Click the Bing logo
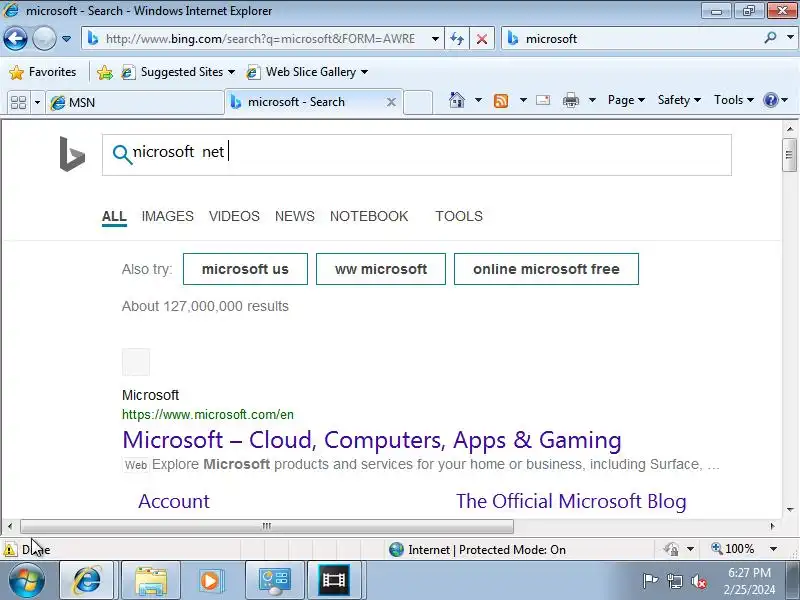Image resolution: width=800 pixels, height=600 pixels. [x=72, y=154]
